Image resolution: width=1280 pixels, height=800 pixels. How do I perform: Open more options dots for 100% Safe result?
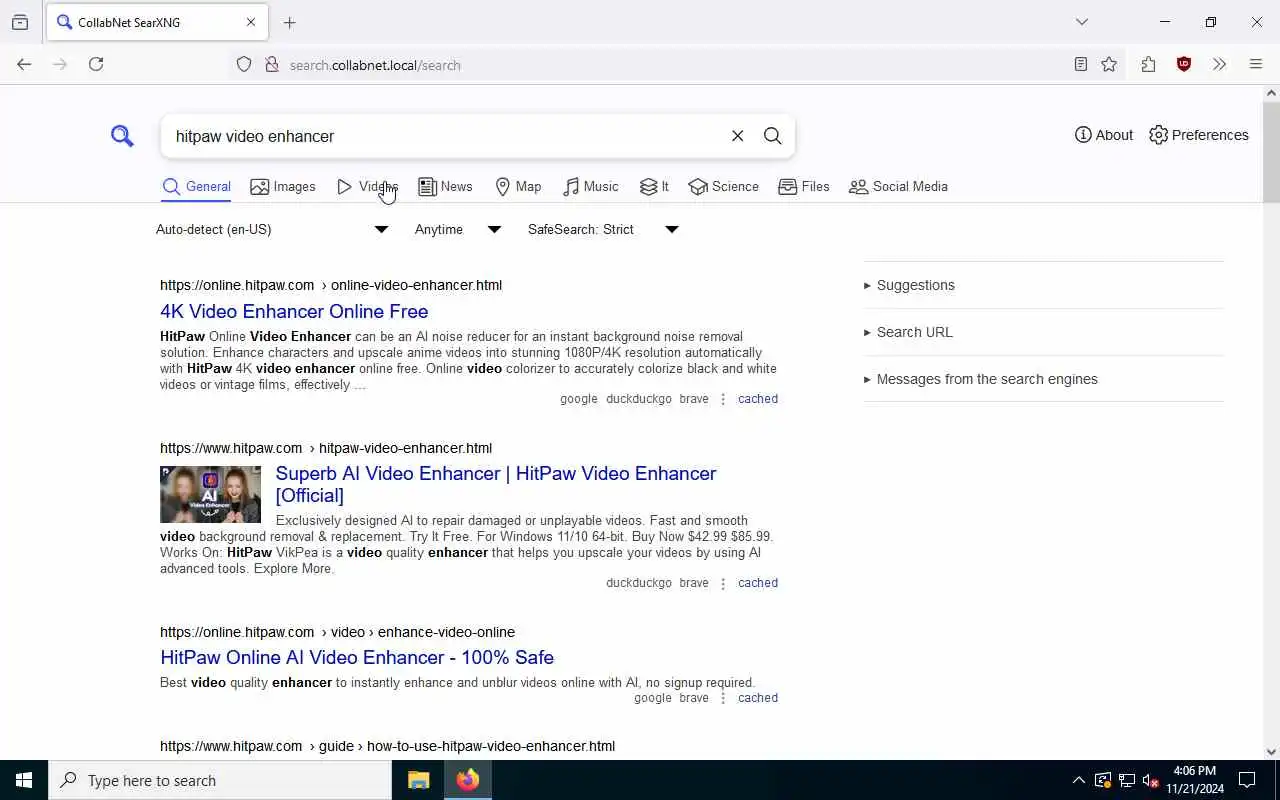tap(723, 698)
